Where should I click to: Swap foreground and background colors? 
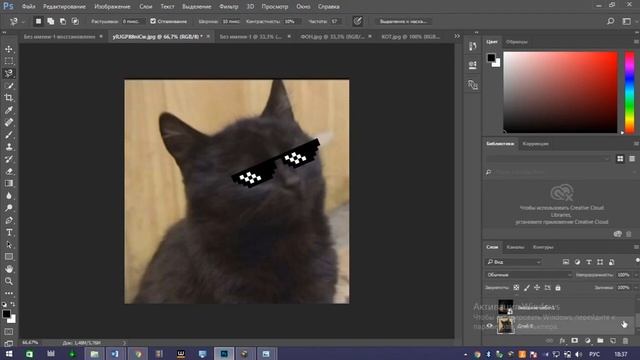(13, 304)
